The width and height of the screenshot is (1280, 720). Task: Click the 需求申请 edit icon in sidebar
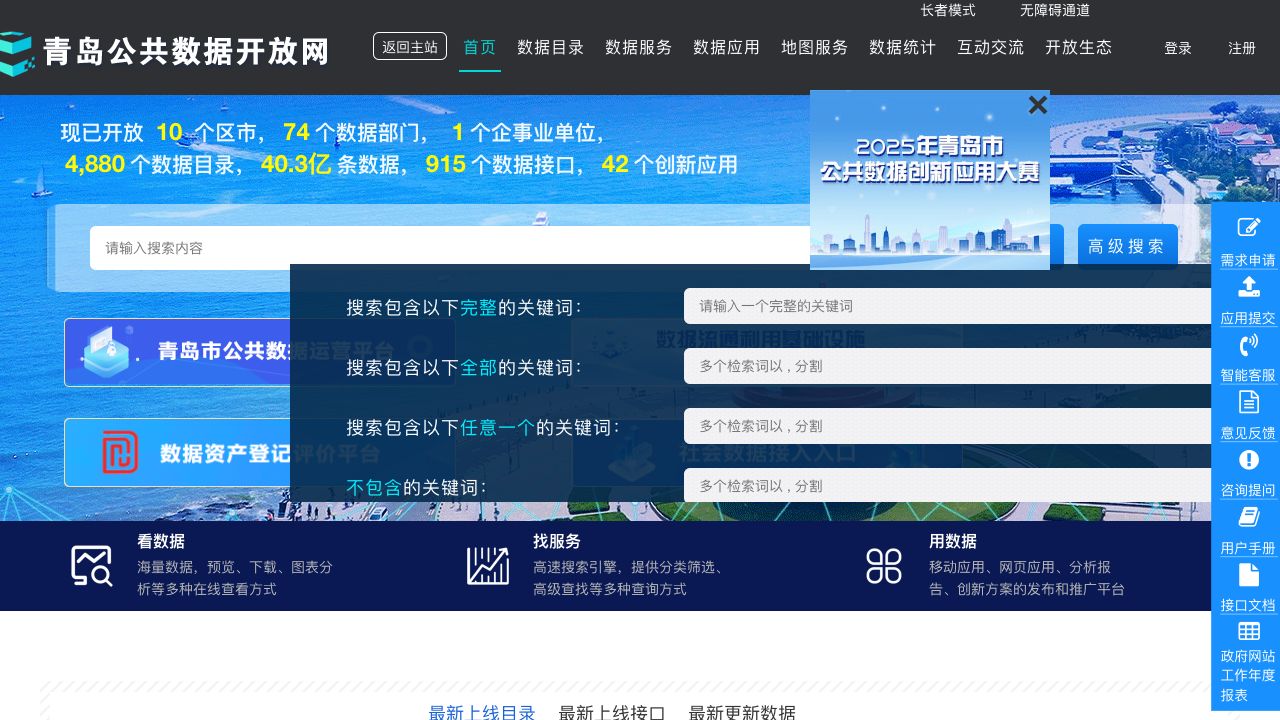click(x=1248, y=228)
